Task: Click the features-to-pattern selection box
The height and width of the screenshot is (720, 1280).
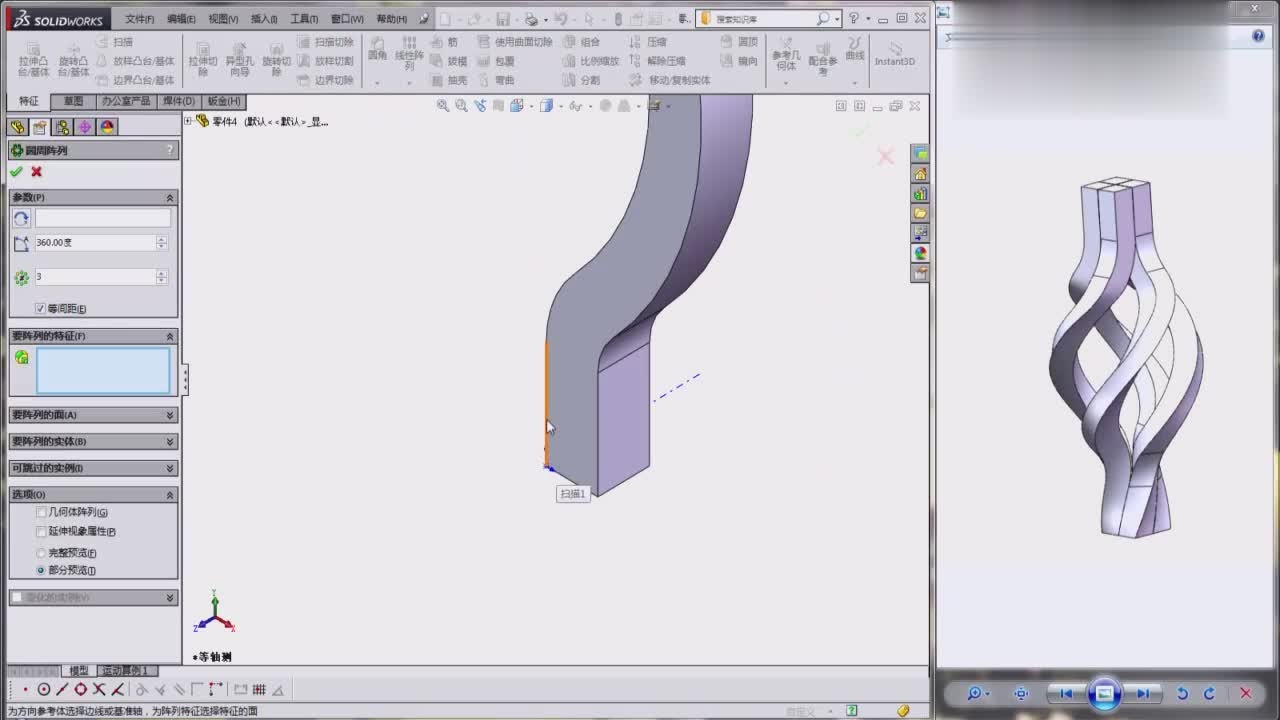Action: pos(103,371)
